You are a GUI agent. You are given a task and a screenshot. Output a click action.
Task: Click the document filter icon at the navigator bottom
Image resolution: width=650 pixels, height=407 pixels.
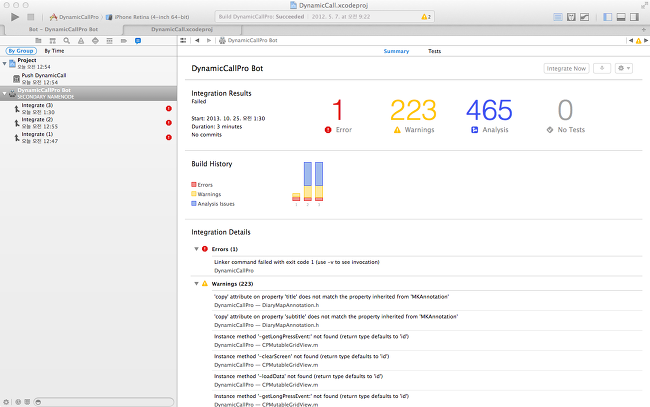coord(27,402)
